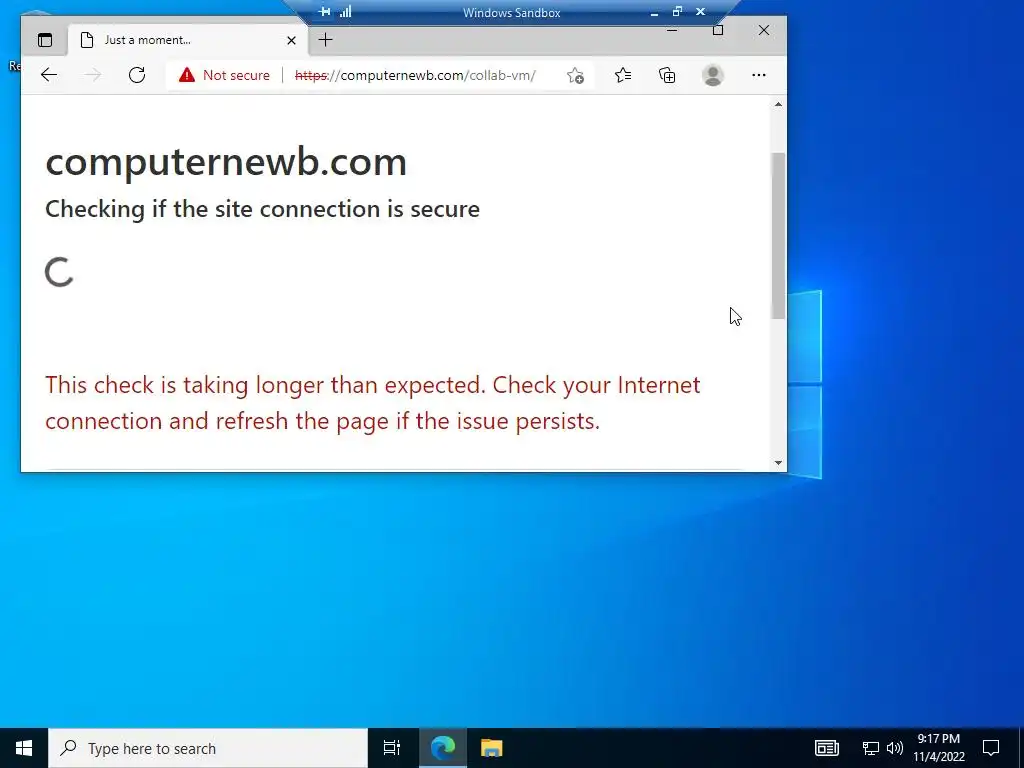This screenshot has height=768, width=1024.
Task: Click the computernewb.com heading text
Action: (x=226, y=161)
